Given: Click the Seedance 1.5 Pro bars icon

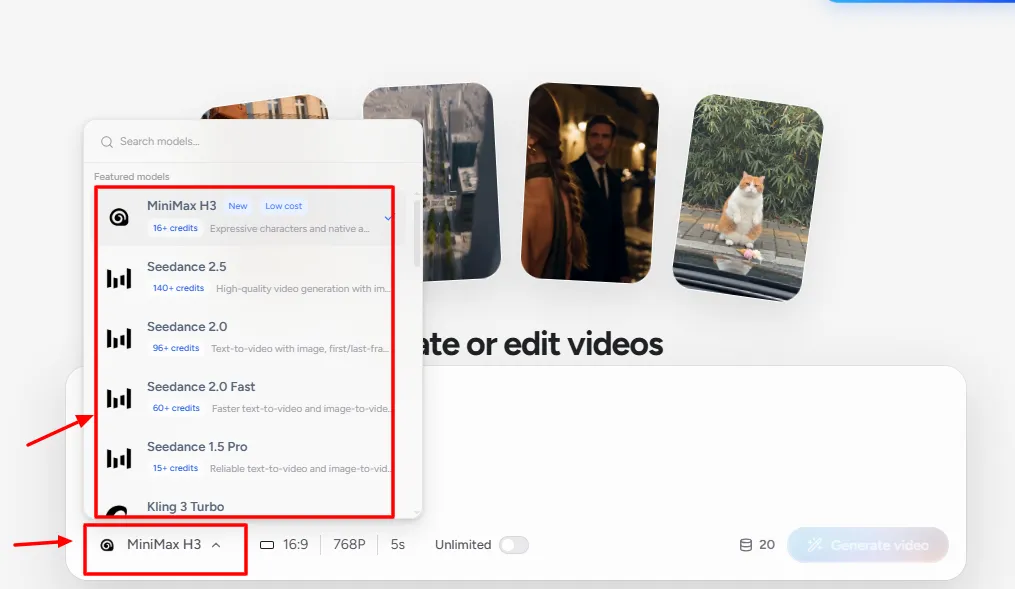Looking at the screenshot, I should coord(119,458).
